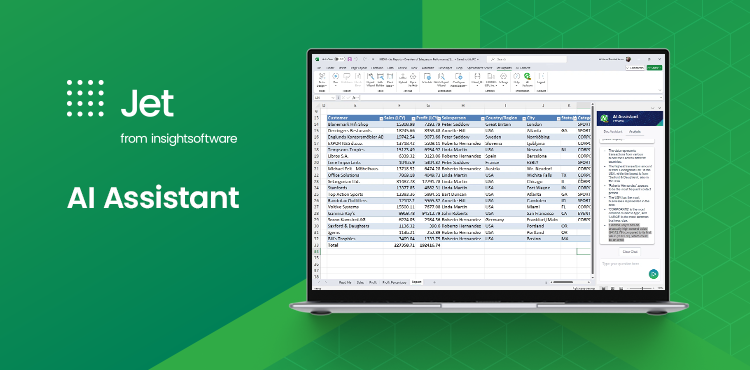Select the Wichita Falls city cell

click(x=543, y=175)
